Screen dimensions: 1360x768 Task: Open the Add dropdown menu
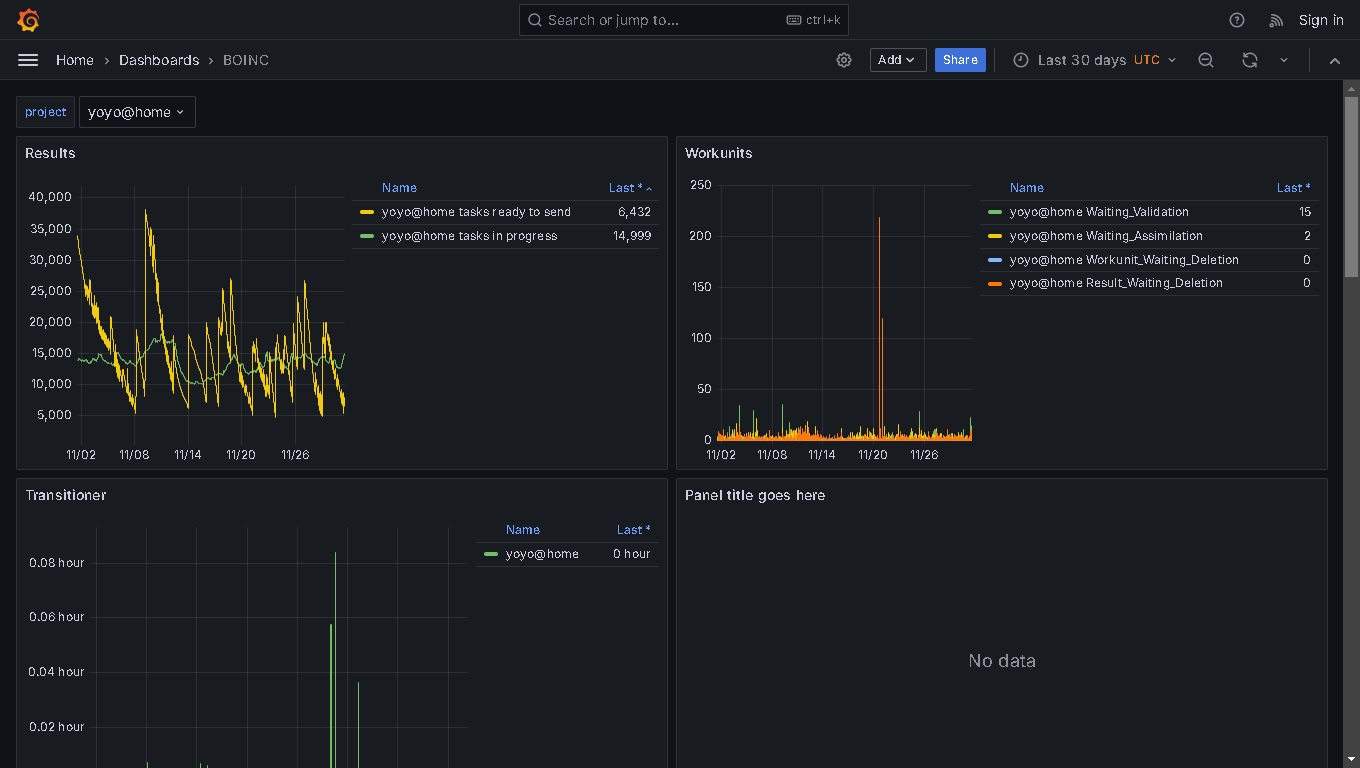tap(897, 60)
